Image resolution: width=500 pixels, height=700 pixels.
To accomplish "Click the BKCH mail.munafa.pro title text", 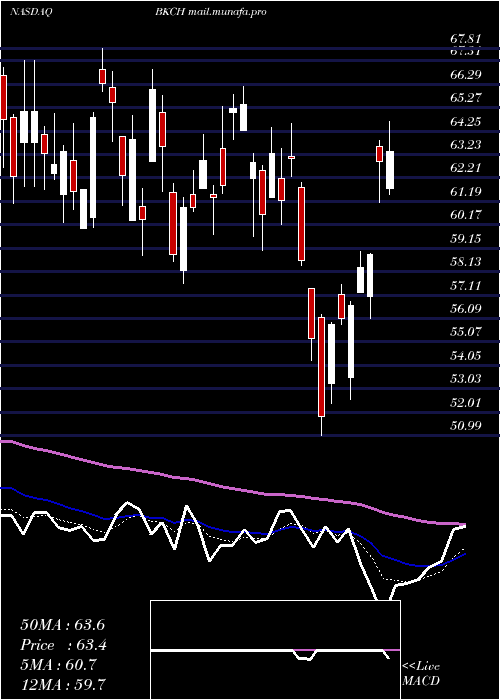I will pyautogui.click(x=211, y=12).
